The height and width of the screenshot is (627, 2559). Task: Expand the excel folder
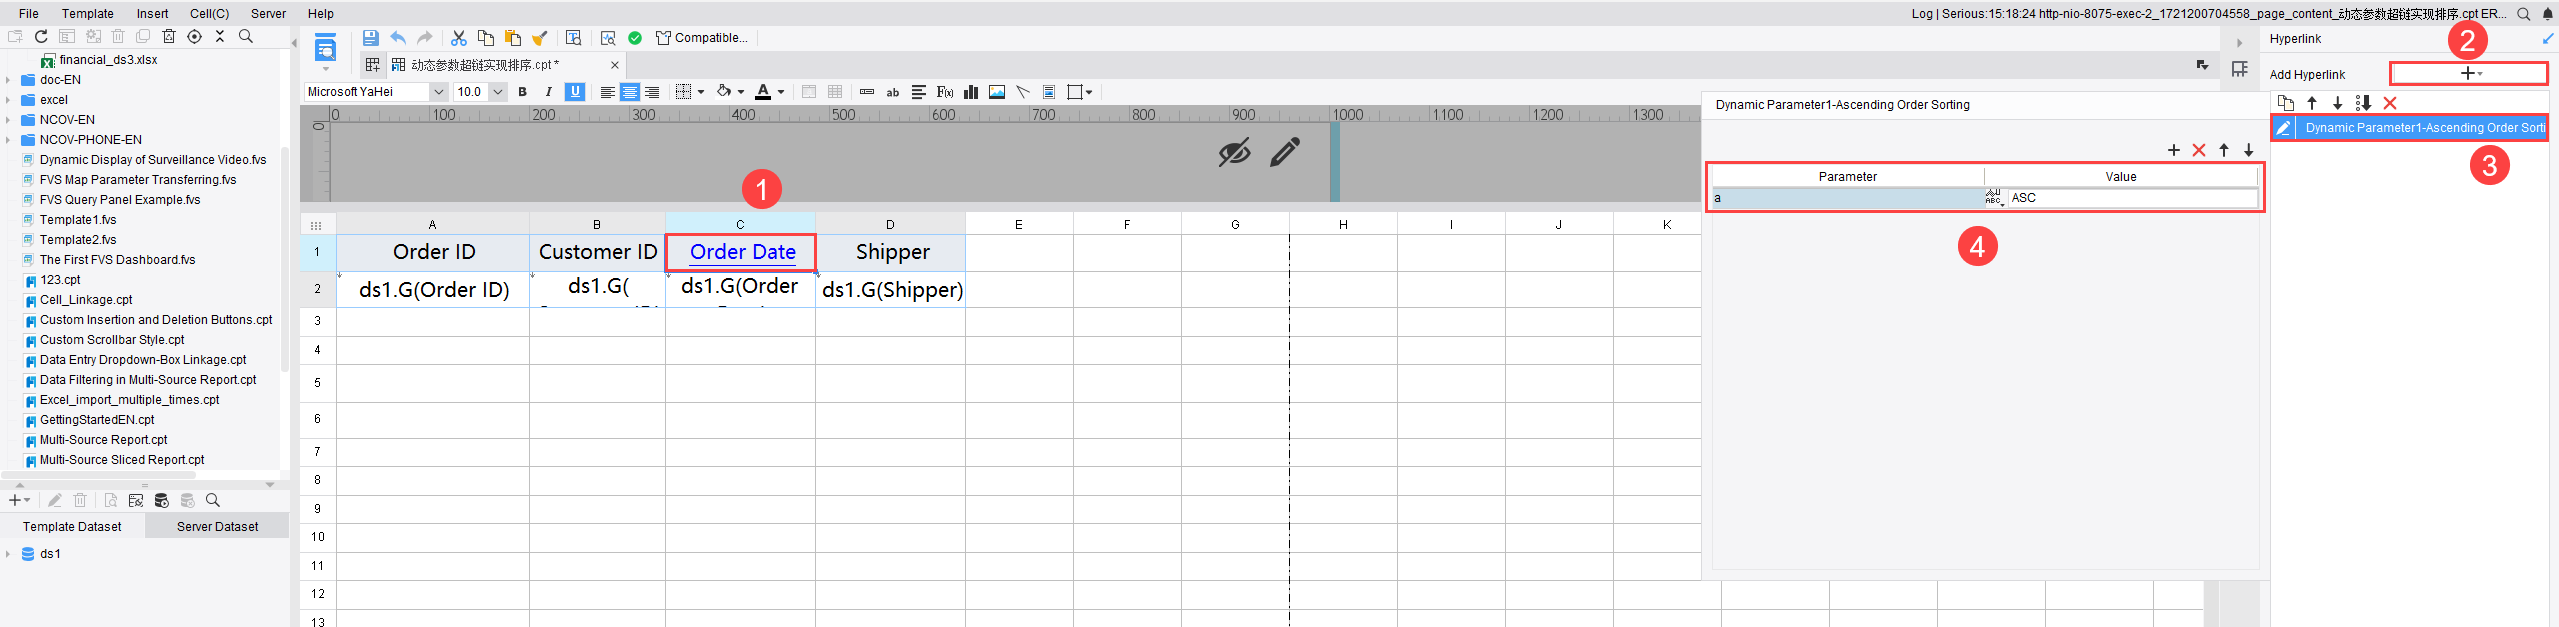point(8,100)
